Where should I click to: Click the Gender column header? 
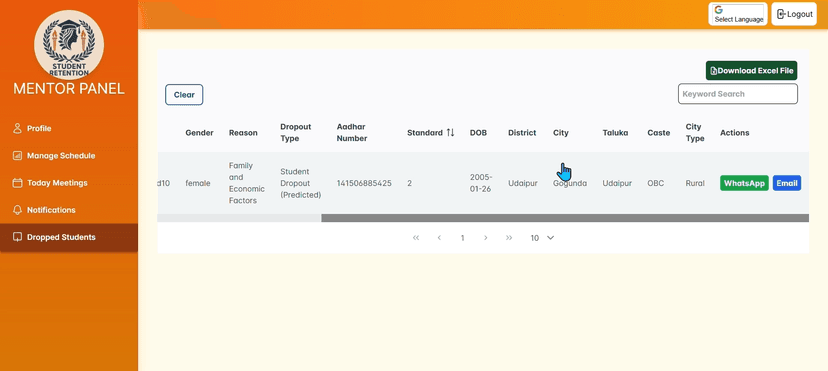(x=199, y=133)
